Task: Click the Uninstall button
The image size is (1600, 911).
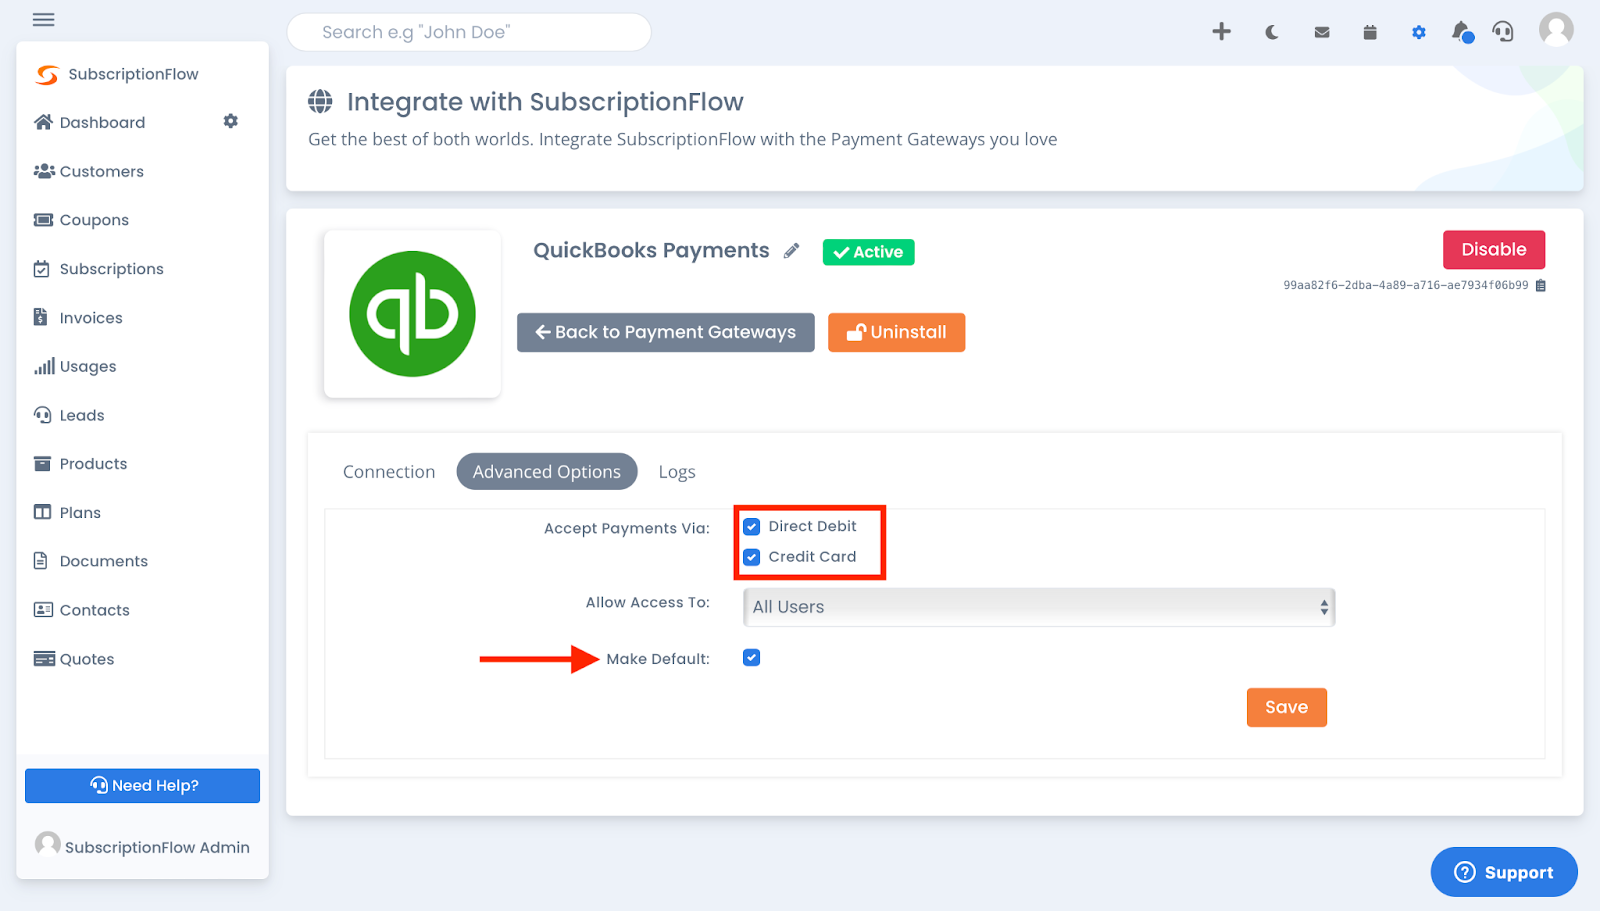Action: [896, 332]
